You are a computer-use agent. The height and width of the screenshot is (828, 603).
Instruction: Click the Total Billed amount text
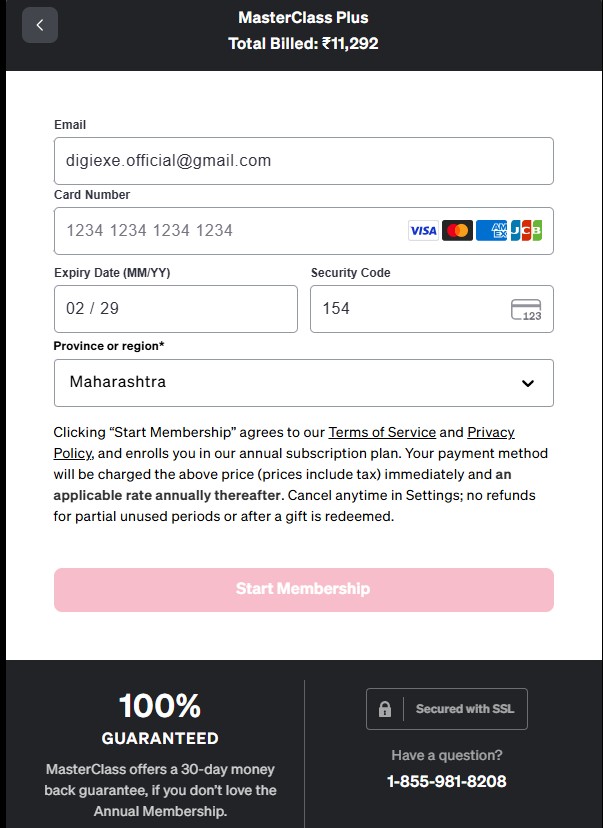pos(302,44)
